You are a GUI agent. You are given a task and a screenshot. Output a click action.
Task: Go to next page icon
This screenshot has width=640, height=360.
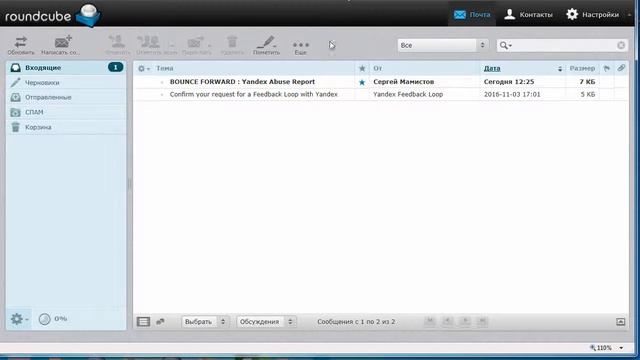[x=465, y=321]
